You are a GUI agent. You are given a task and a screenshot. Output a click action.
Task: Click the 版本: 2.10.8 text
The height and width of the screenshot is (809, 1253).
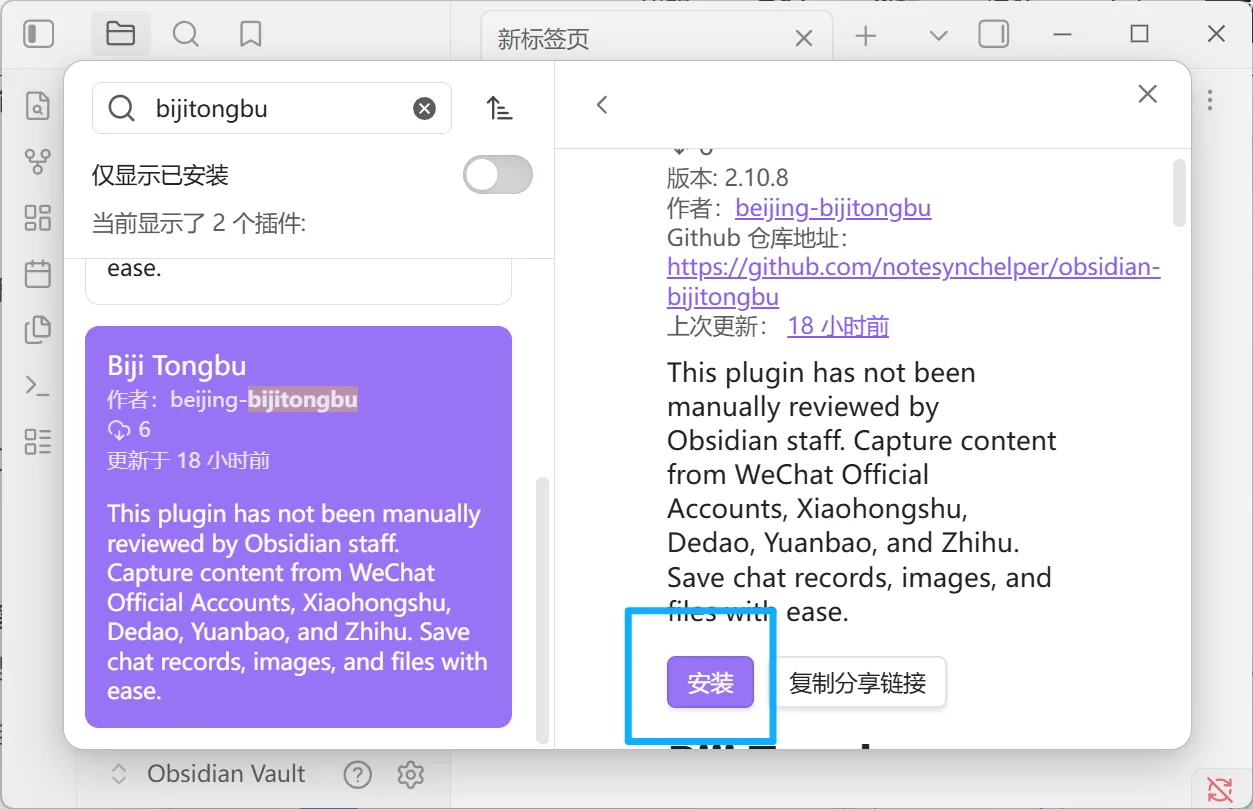728,178
